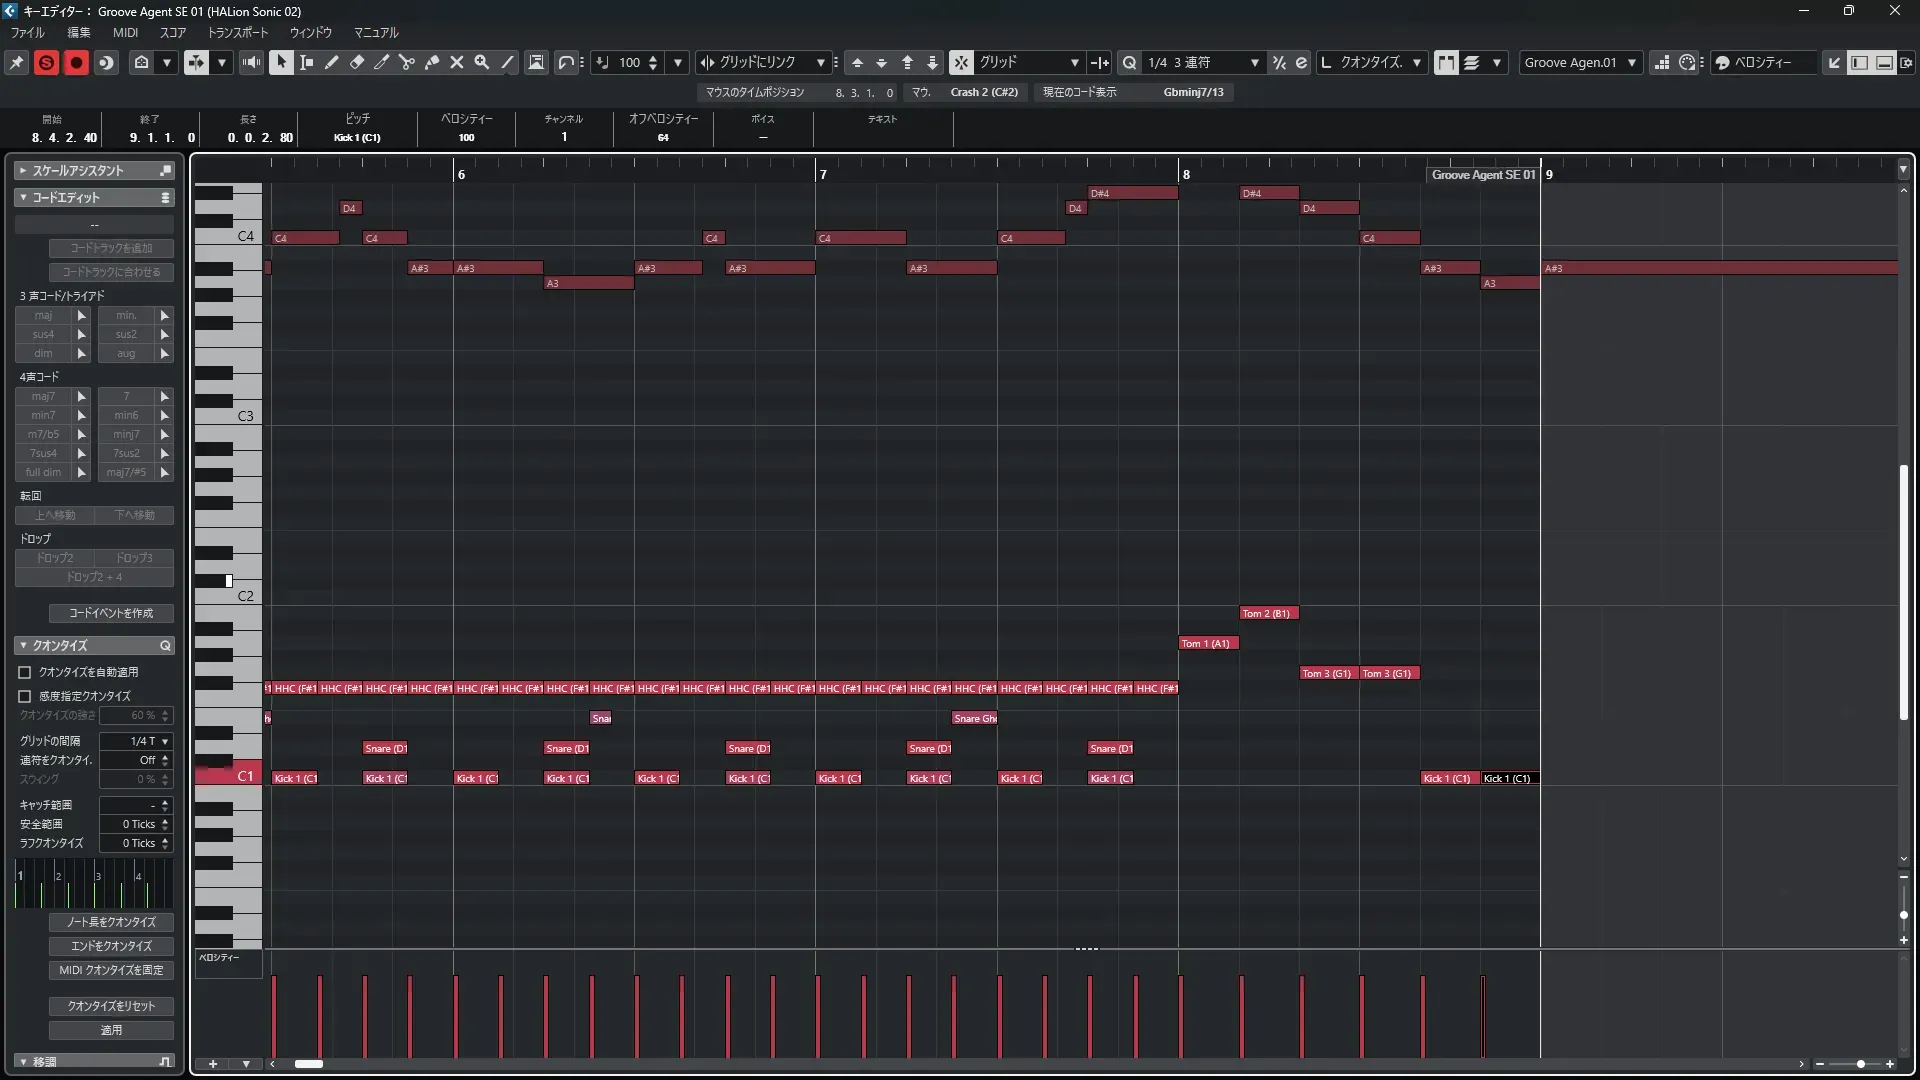1920x1080 pixels.
Task: Select the Mute X tool
Action: 457,62
